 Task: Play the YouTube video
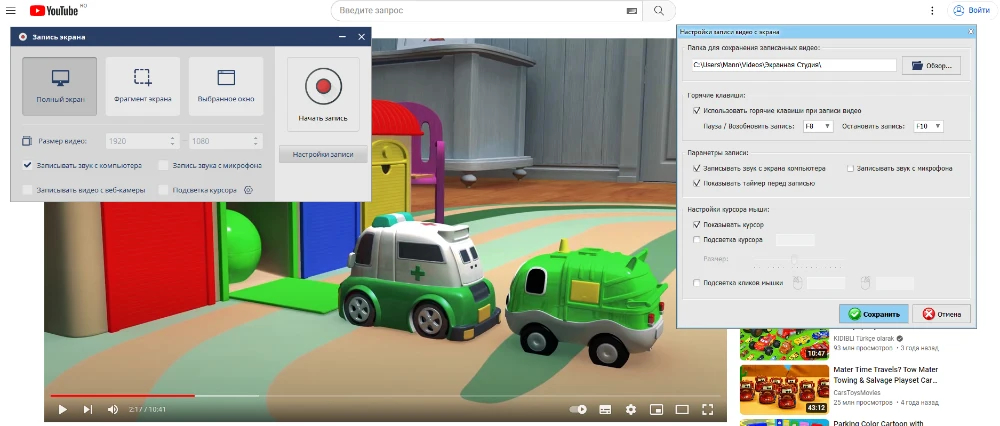[x=62, y=409]
